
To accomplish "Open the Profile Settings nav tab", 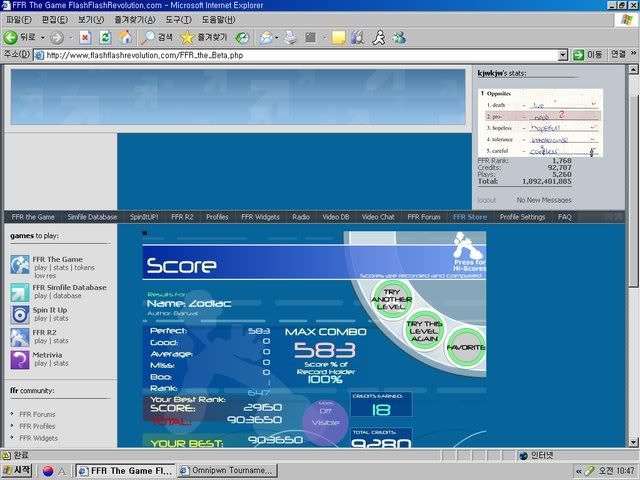I will click(x=522, y=216).
